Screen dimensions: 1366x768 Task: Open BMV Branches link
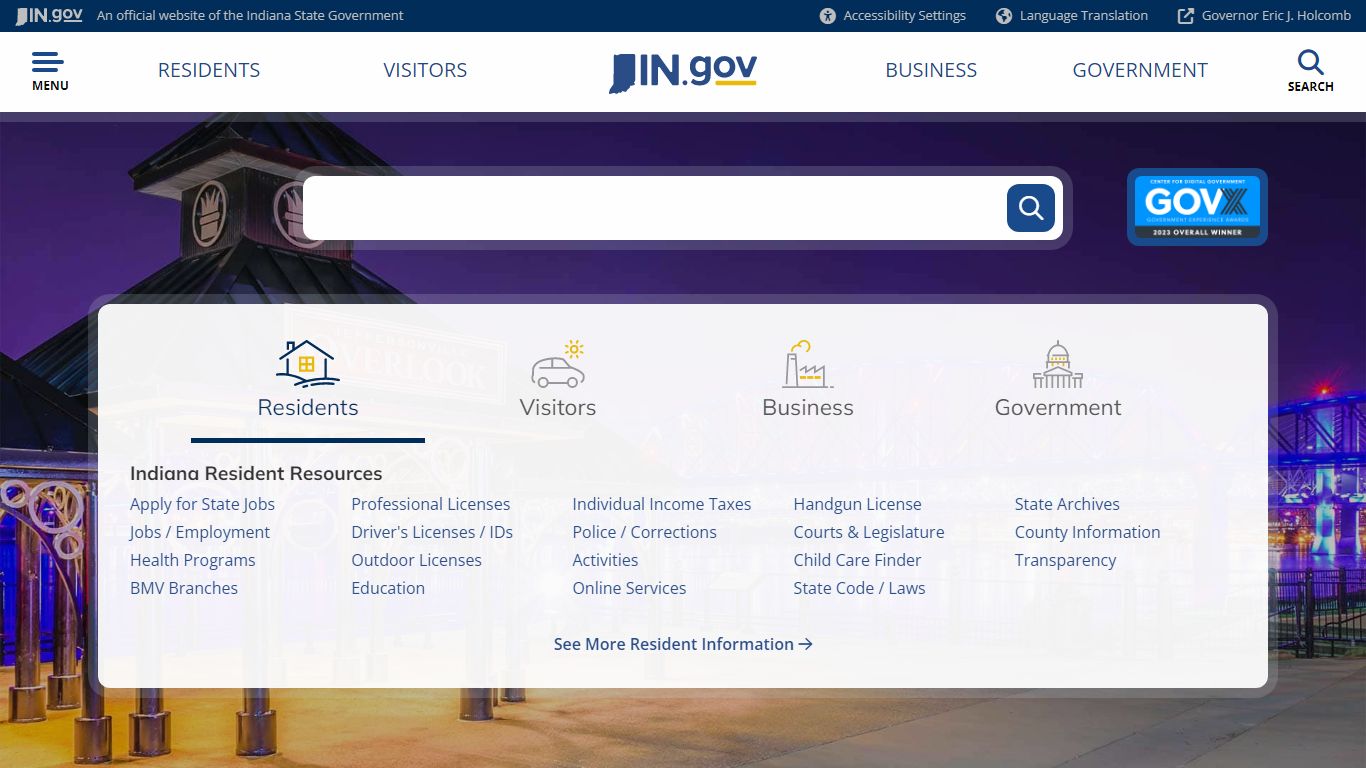pos(184,588)
